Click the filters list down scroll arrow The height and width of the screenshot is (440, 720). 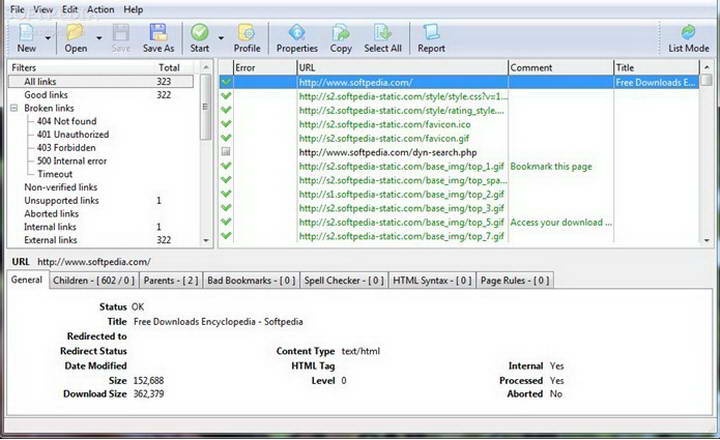pos(206,240)
